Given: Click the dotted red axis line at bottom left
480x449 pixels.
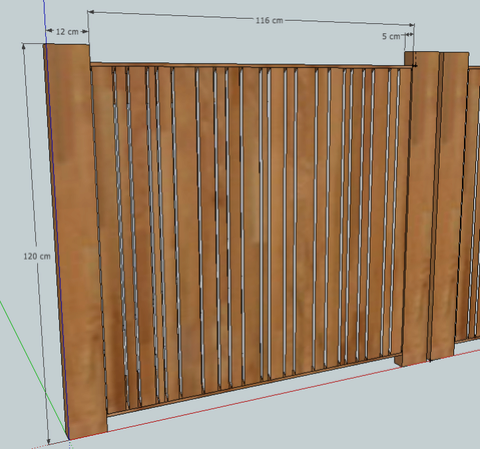Looking at the screenshot, I should point(50,445).
